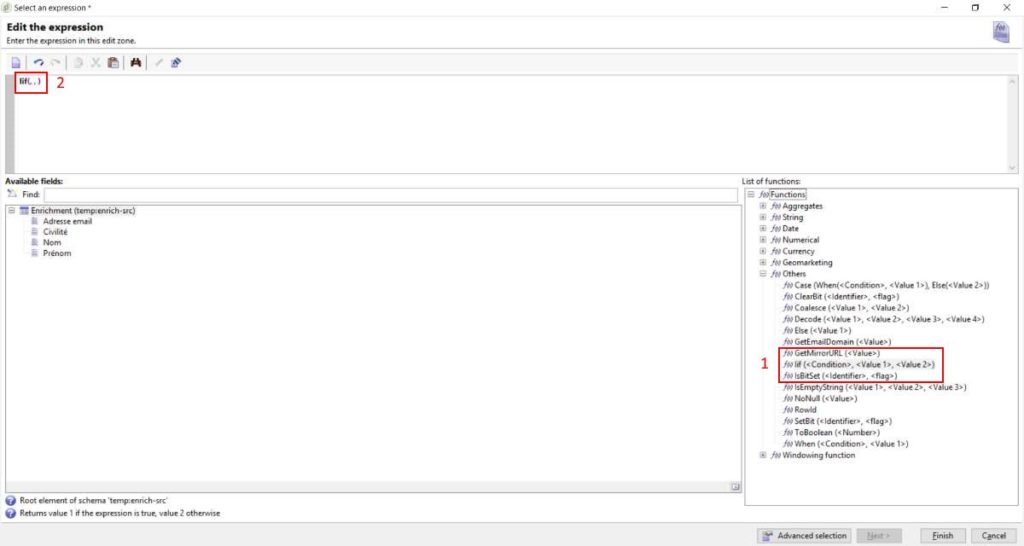The height and width of the screenshot is (546, 1024).
Task: Click the Enrichment table icon
Action: tap(24, 210)
